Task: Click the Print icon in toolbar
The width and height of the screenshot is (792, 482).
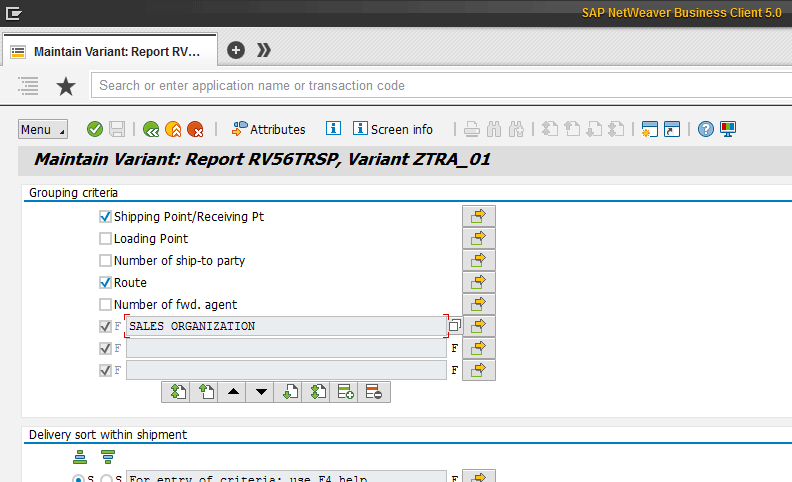Action: tap(472, 129)
